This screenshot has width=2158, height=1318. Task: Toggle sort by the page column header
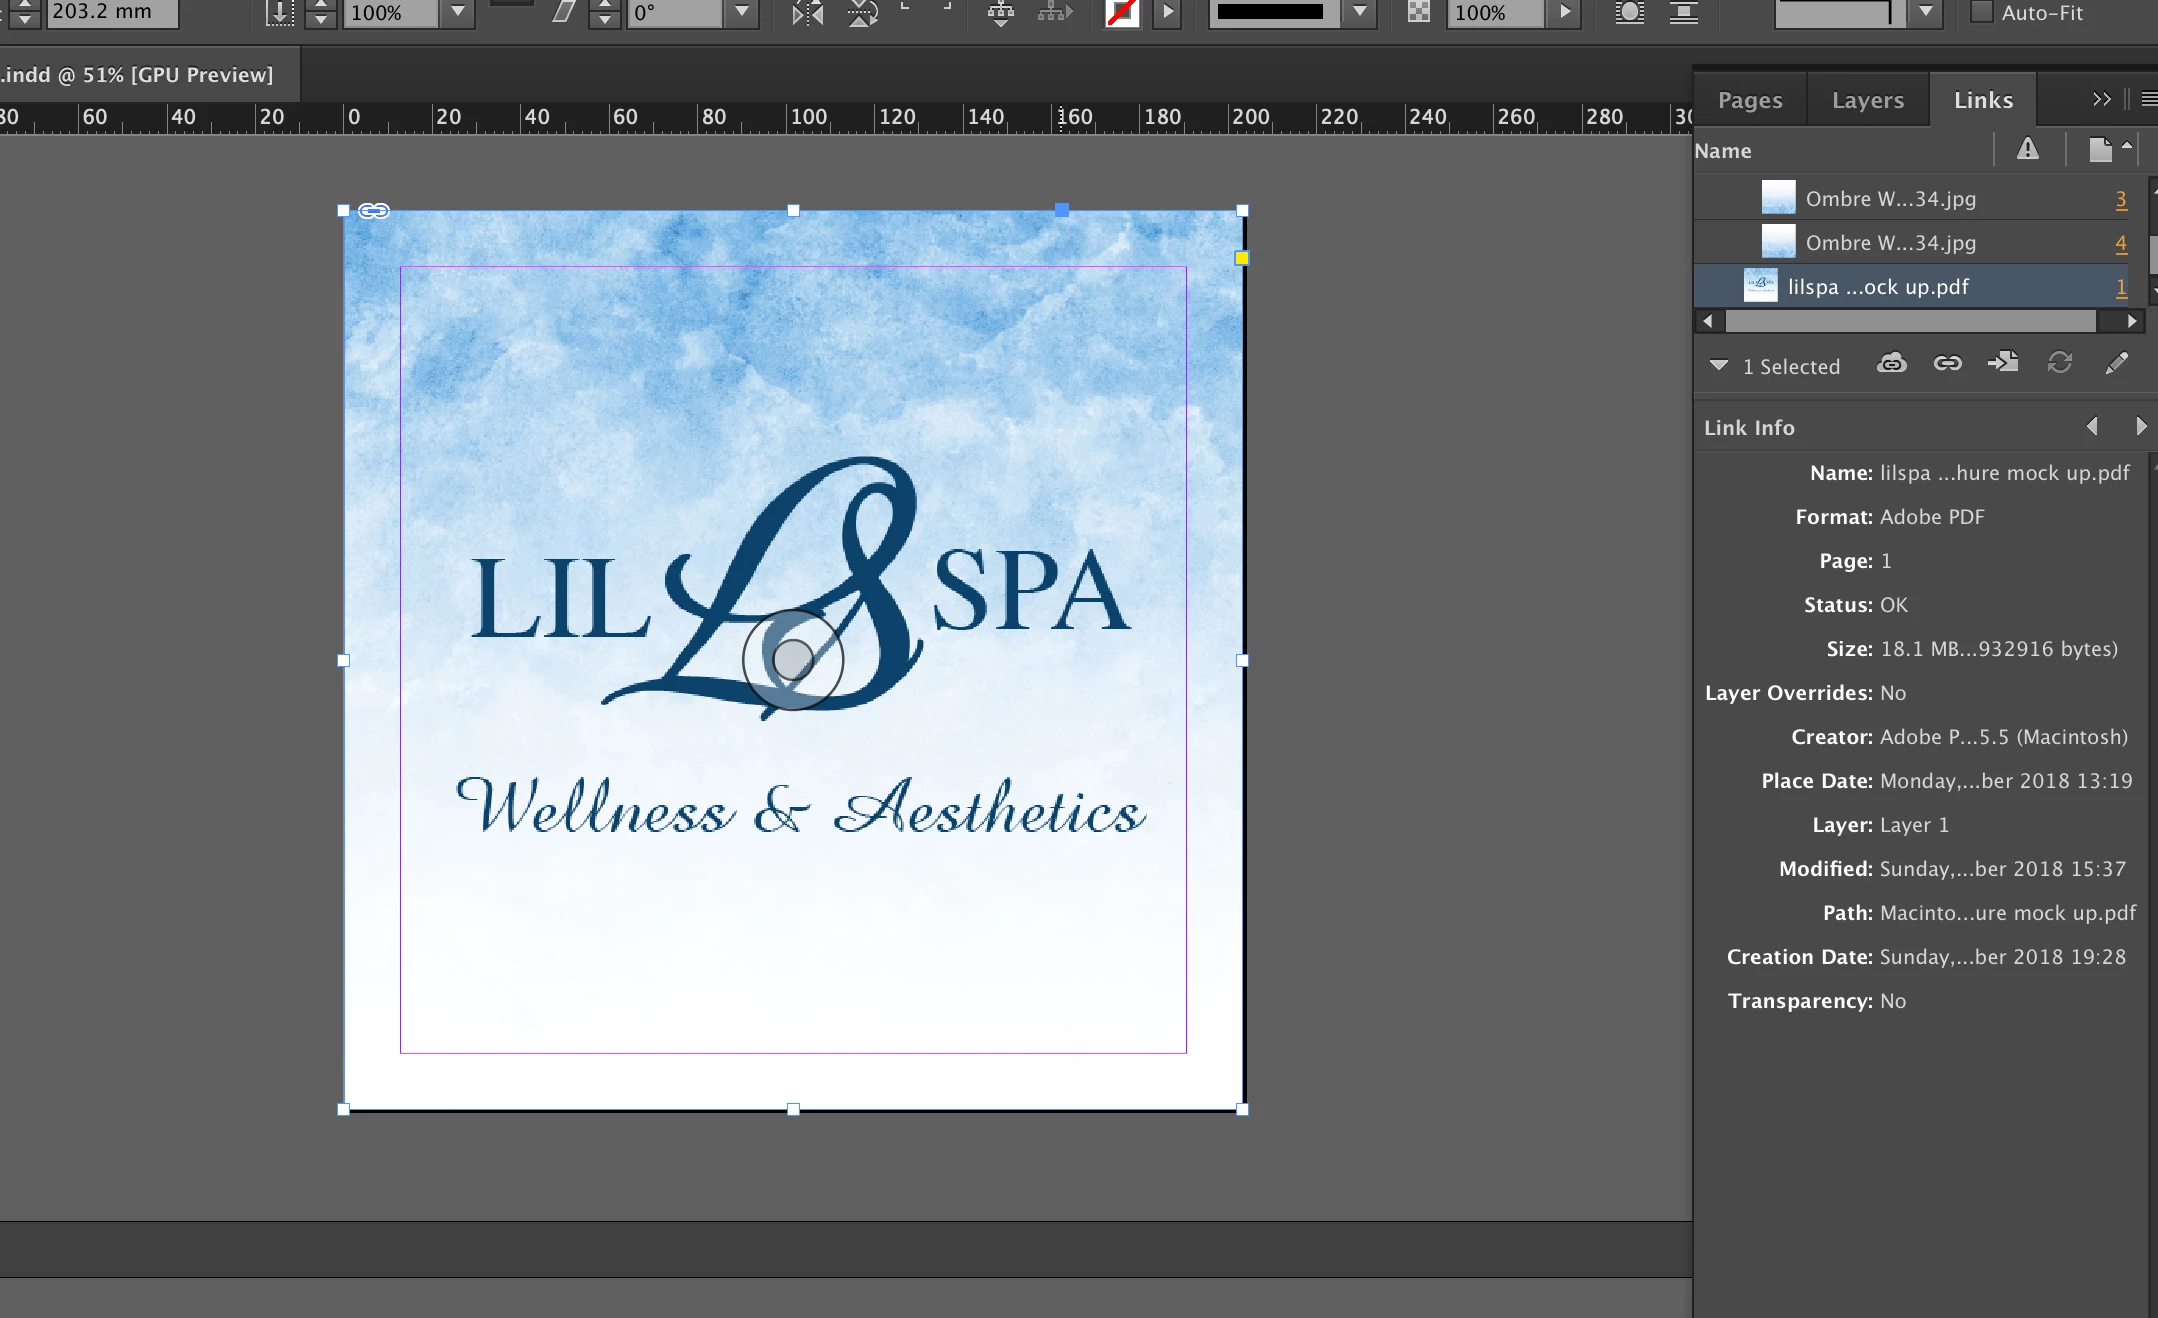(x=2100, y=150)
